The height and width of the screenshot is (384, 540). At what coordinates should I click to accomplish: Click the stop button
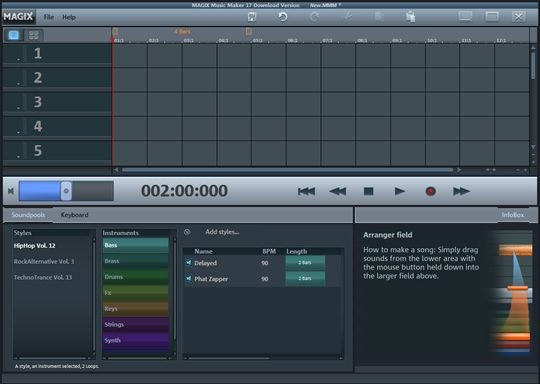368,191
